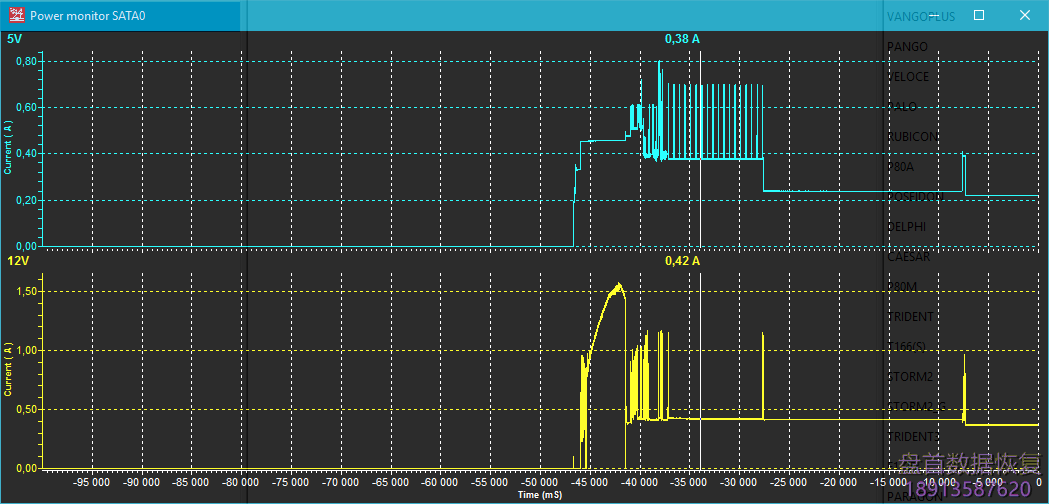The height and width of the screenshot is (504, 1049).
Task: Pick the first TRIDENT list entry
Action: 910,317
